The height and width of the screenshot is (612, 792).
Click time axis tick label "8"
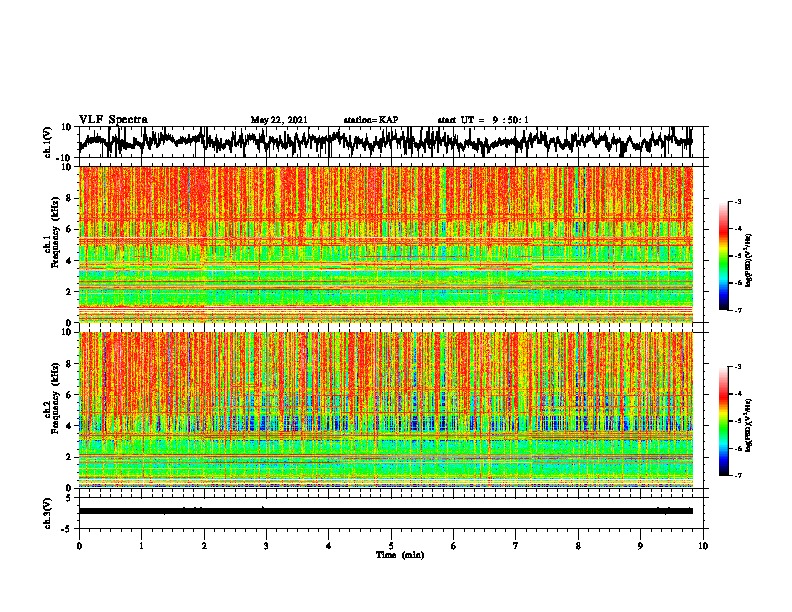(x=578, y=546)
